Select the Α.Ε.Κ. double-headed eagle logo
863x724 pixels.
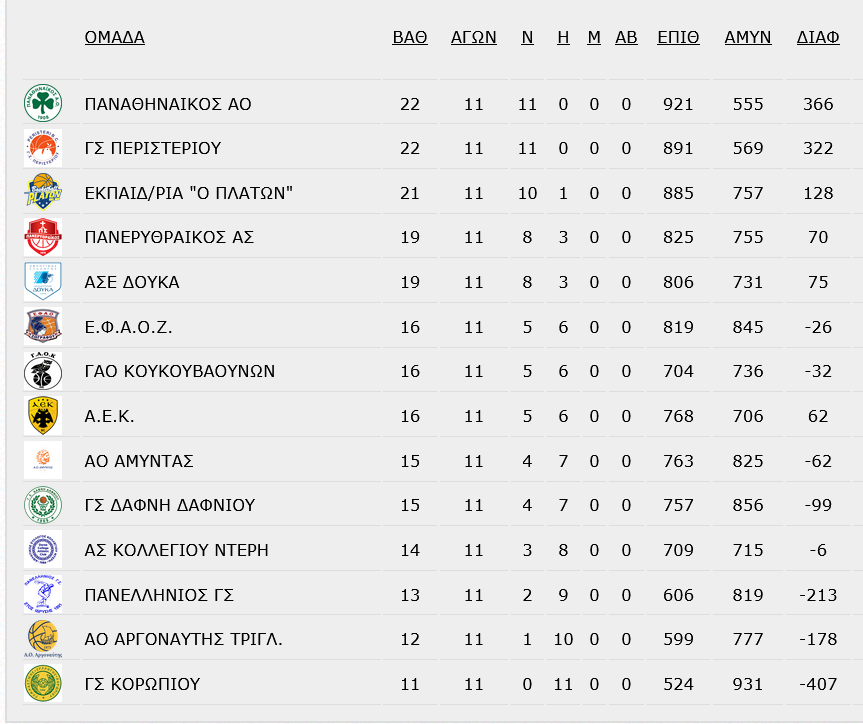point(43,416)
